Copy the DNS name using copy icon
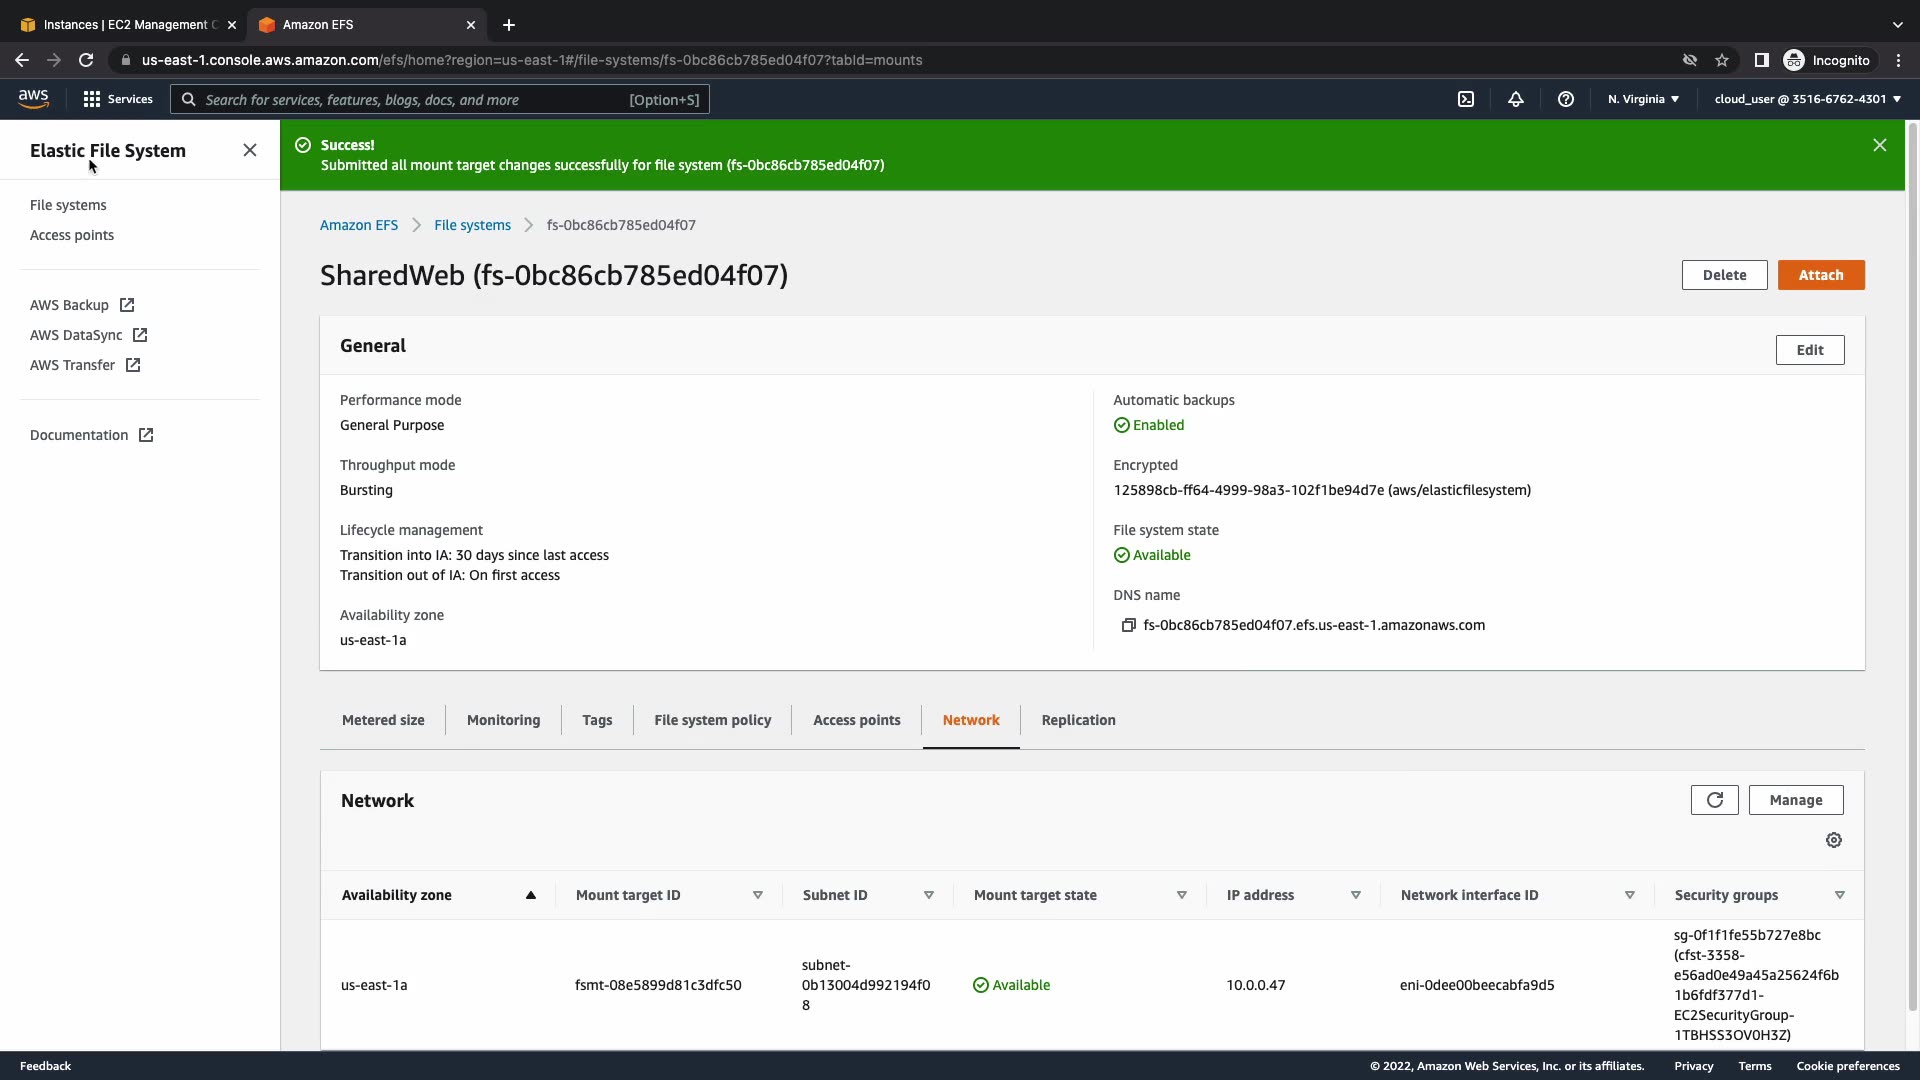 [x=1128, y=625]
